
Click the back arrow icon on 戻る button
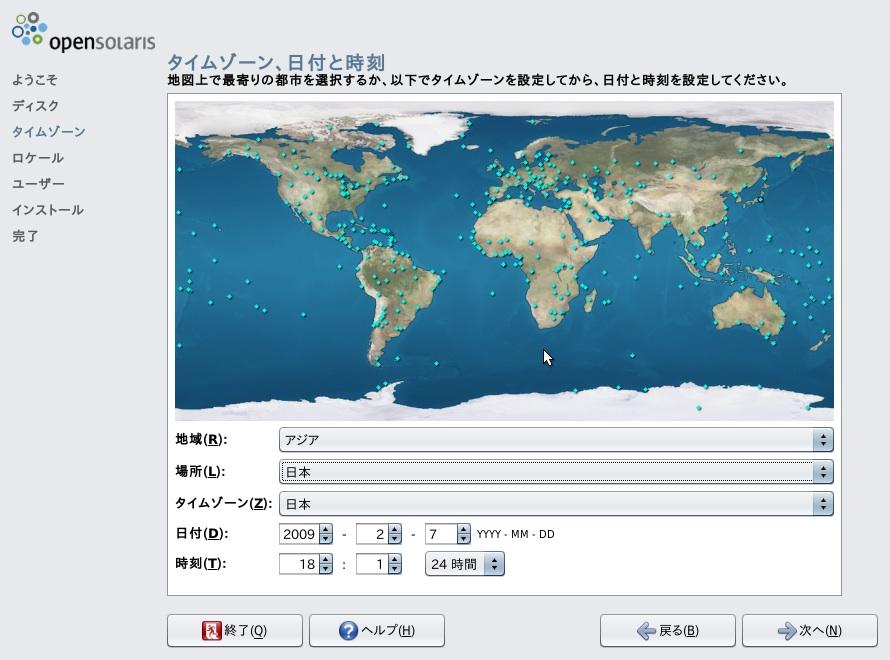[x=646, y=630]
